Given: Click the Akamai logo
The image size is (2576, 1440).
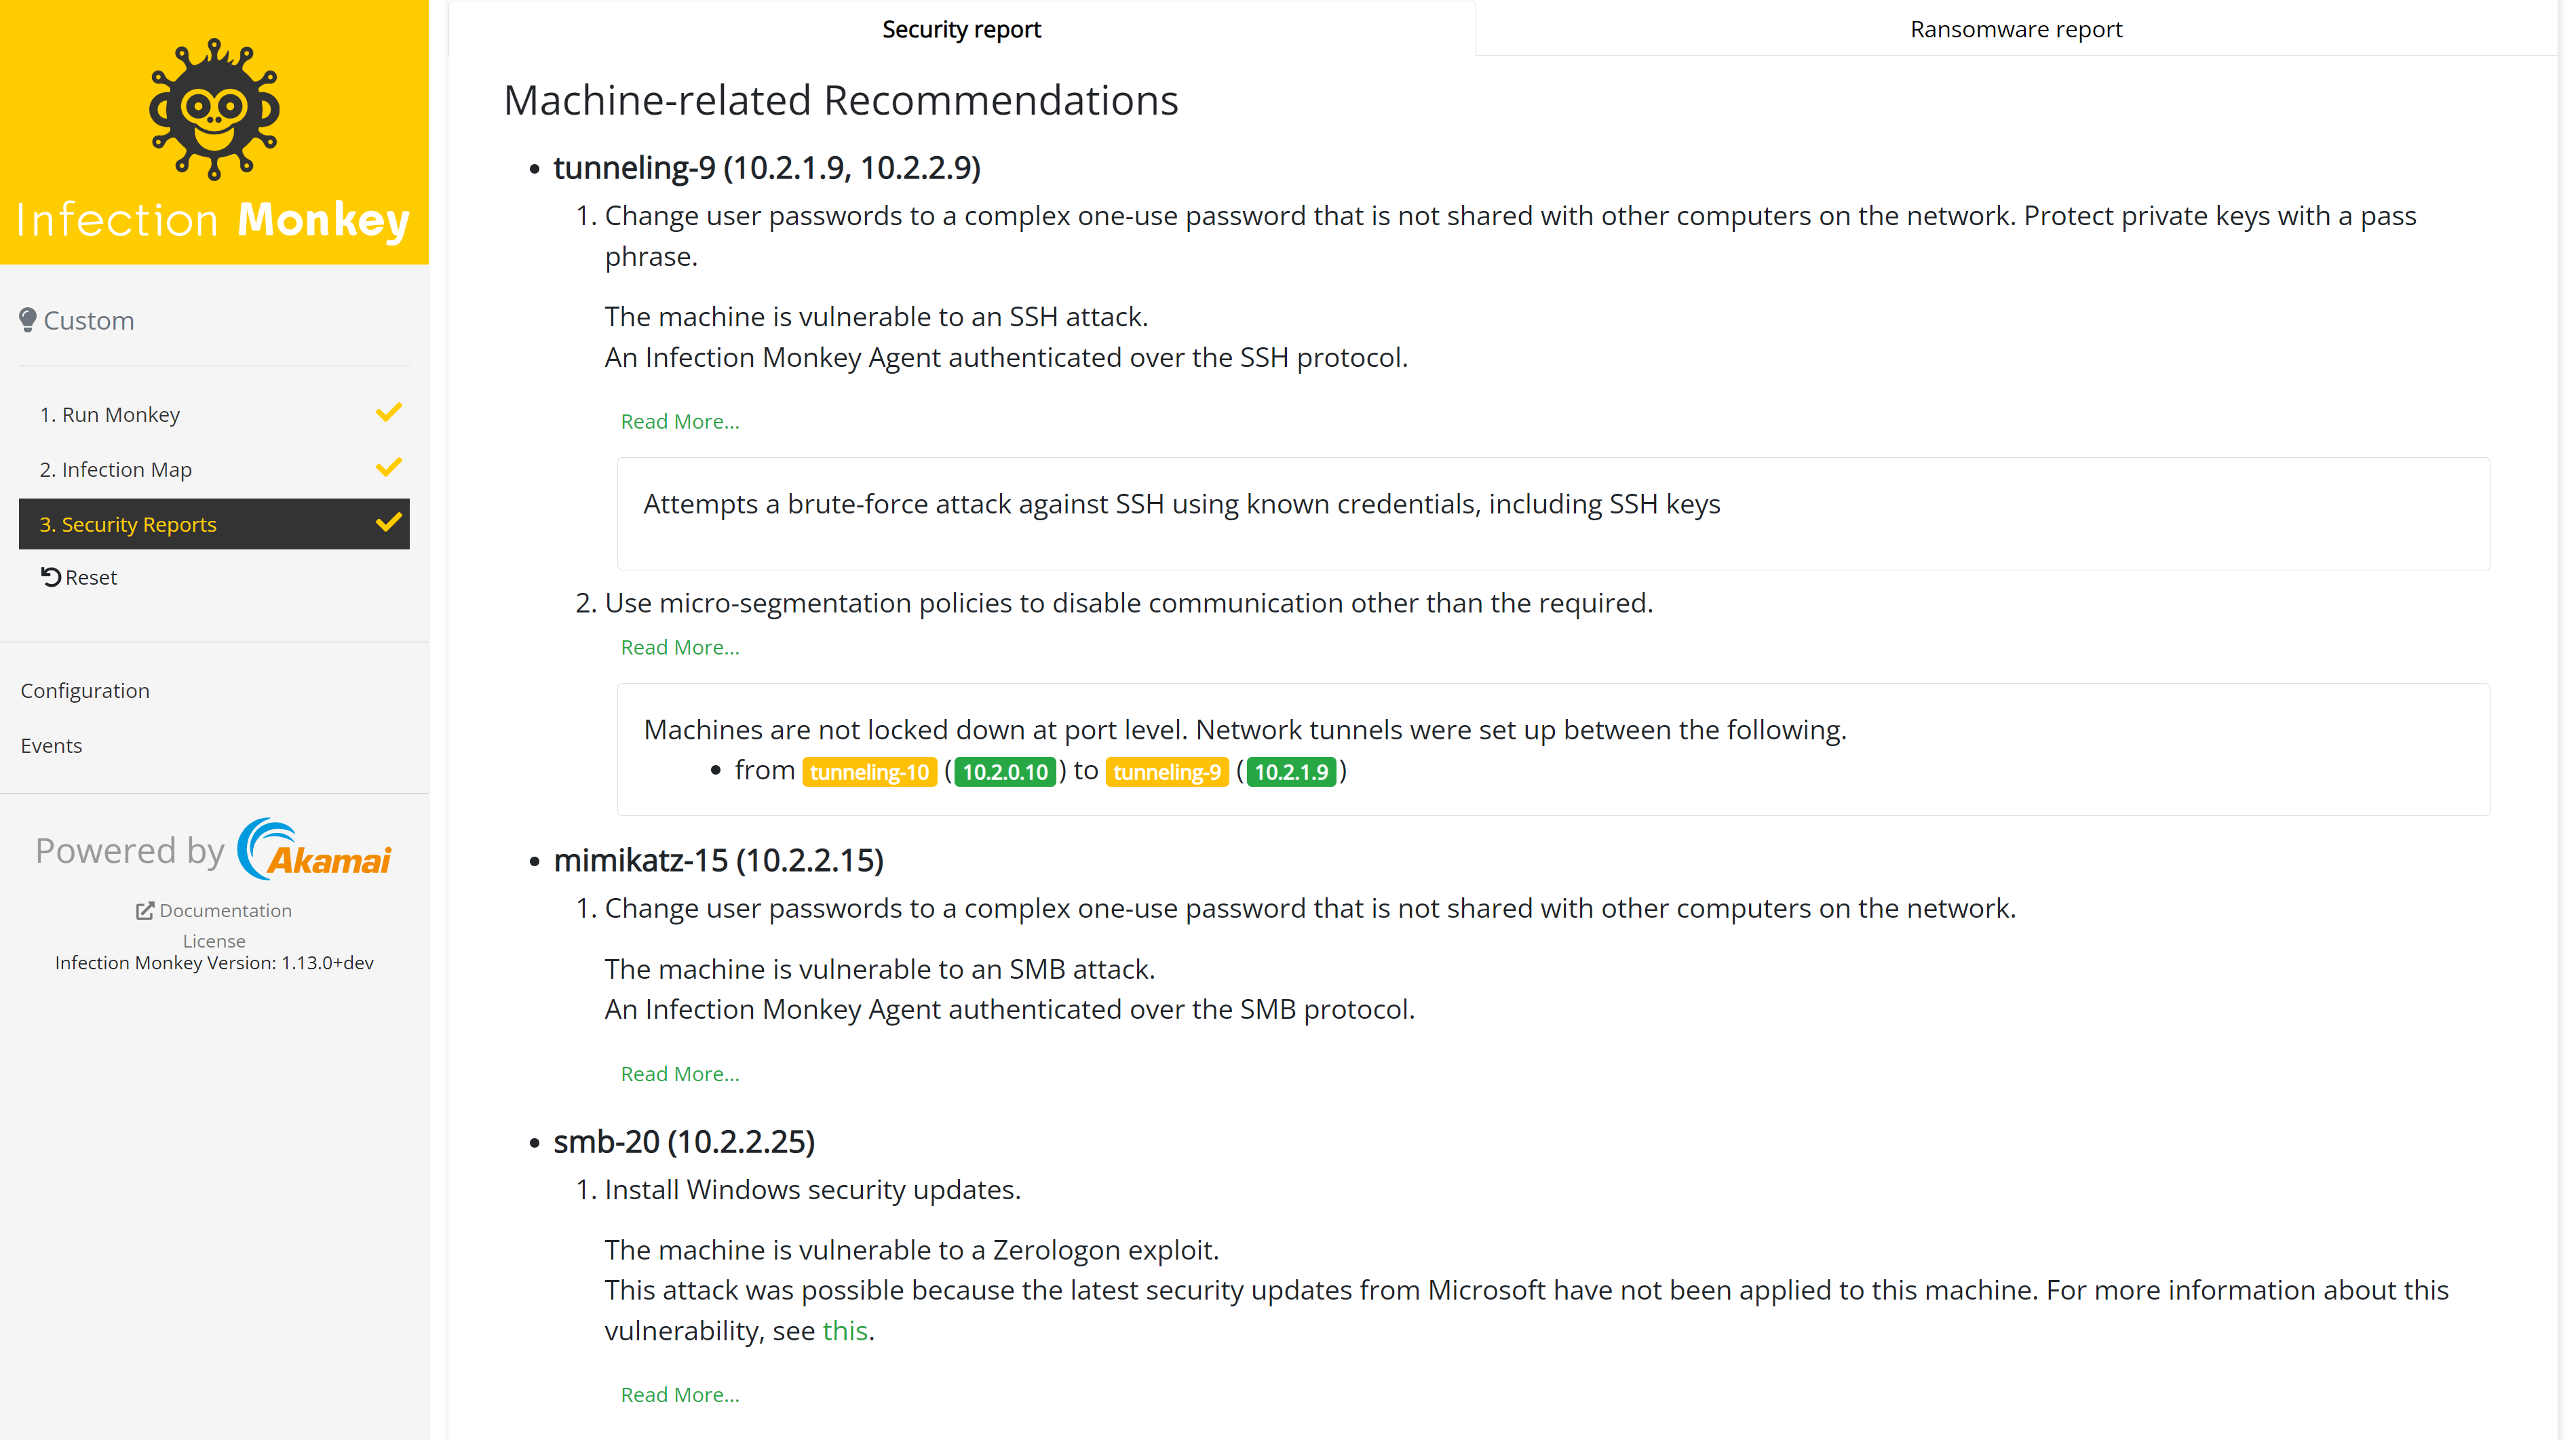Looking at the screenshot, I should point(315,850).
